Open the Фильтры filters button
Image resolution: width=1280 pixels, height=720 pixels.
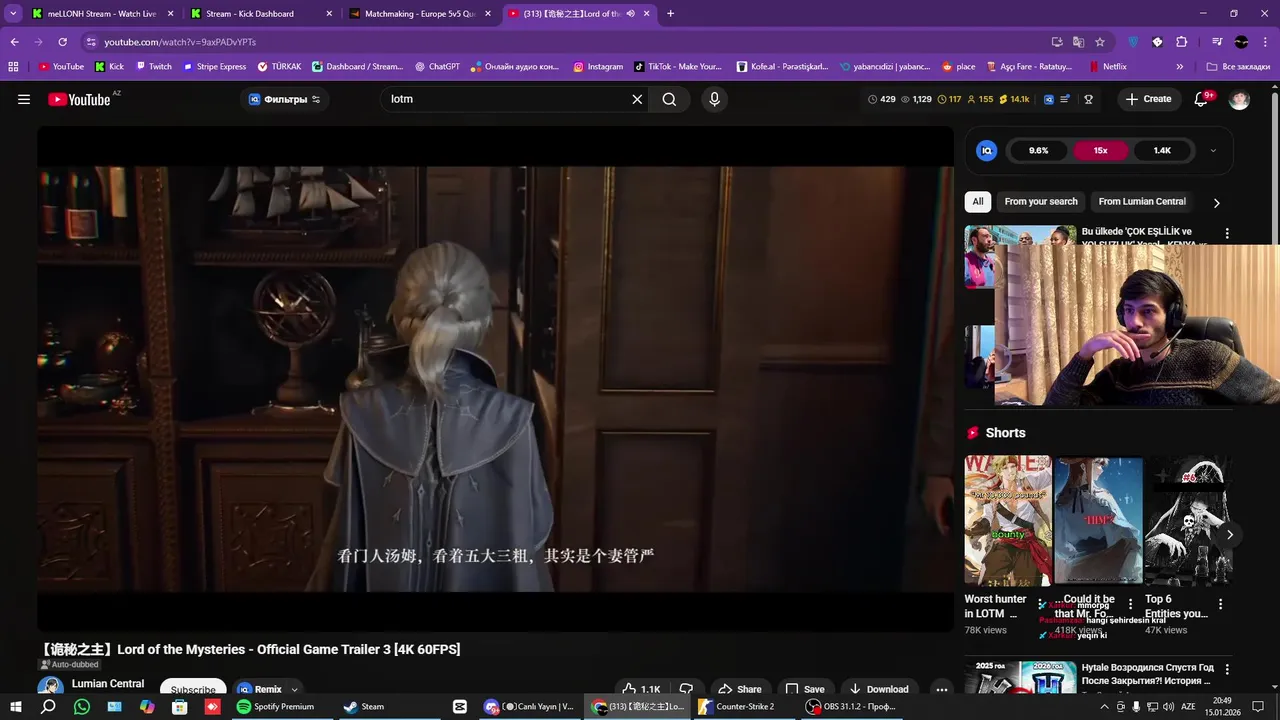click(x=285, y=99)
